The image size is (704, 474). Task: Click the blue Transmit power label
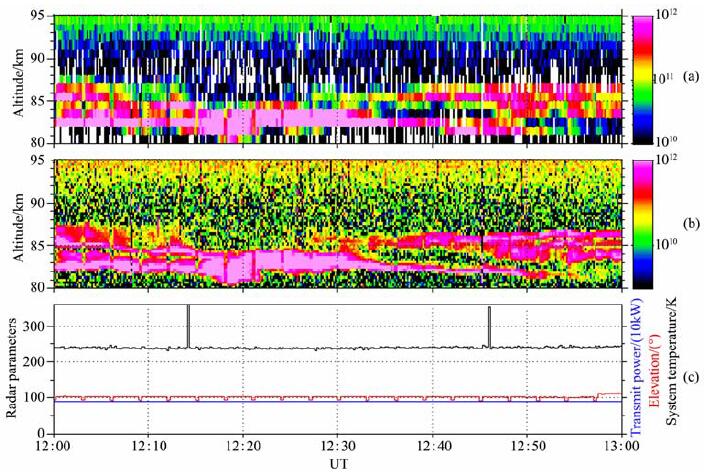(x=635, y=367)
